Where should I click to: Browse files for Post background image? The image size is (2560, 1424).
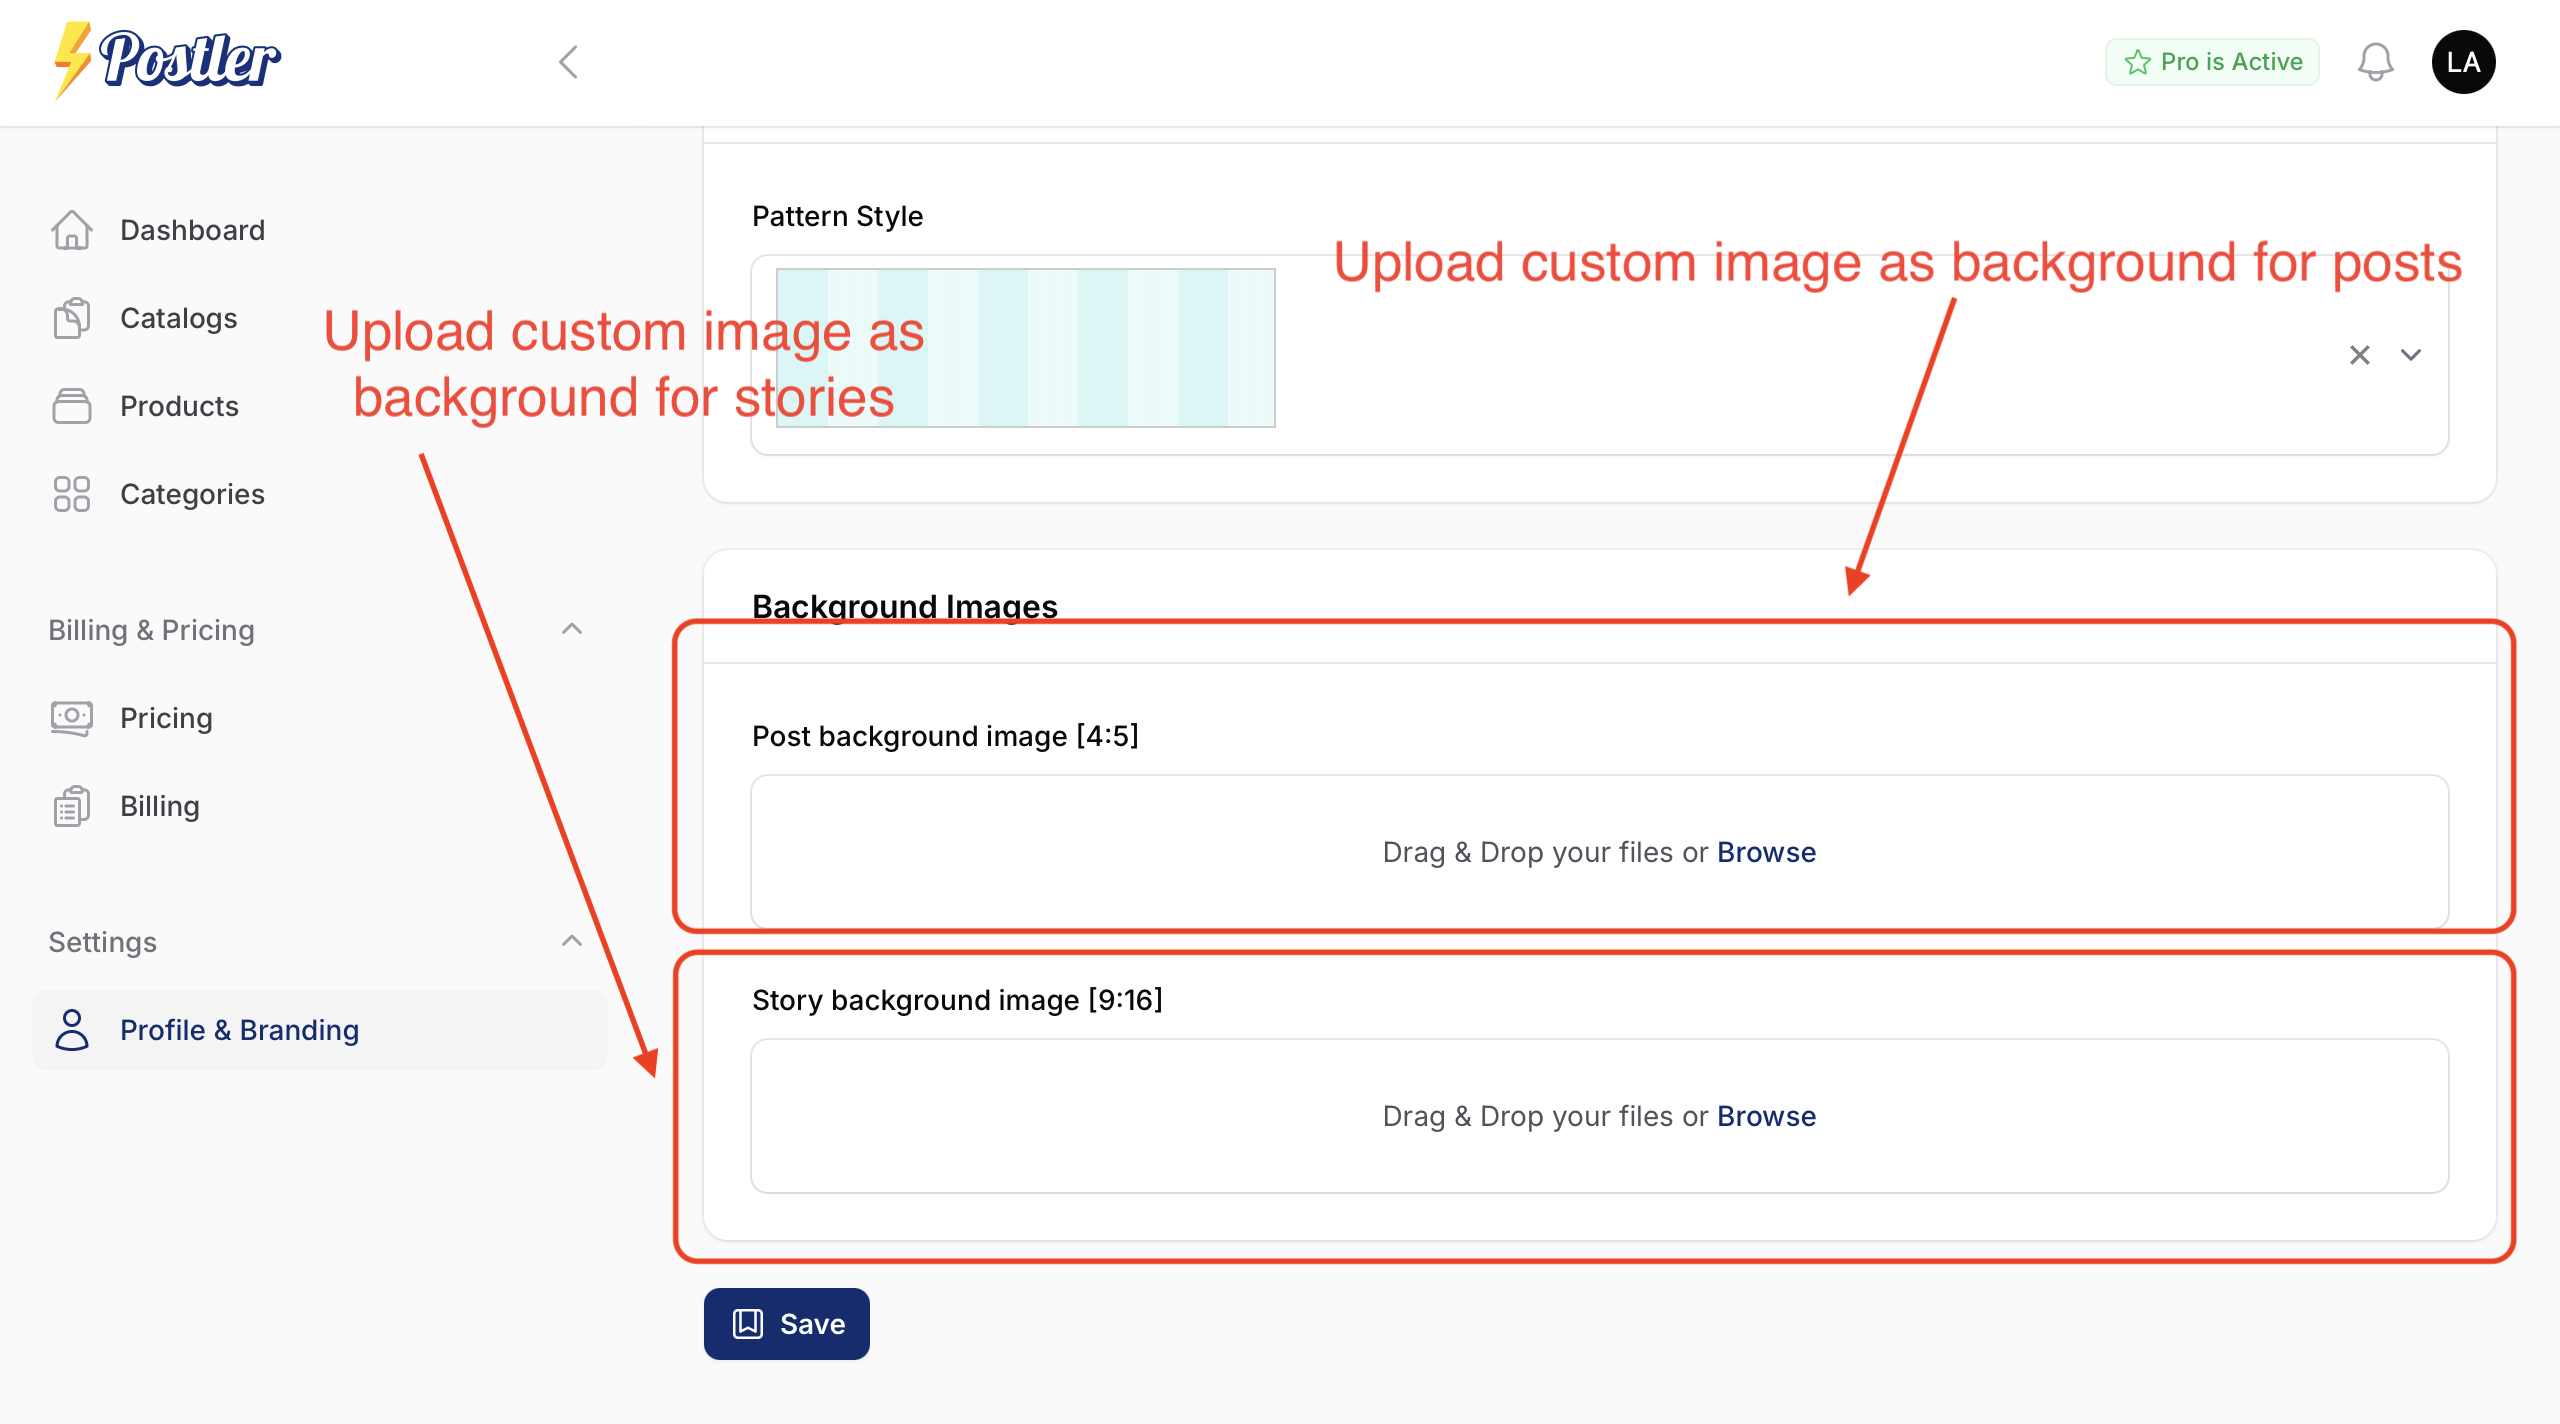click(1766, 852)
